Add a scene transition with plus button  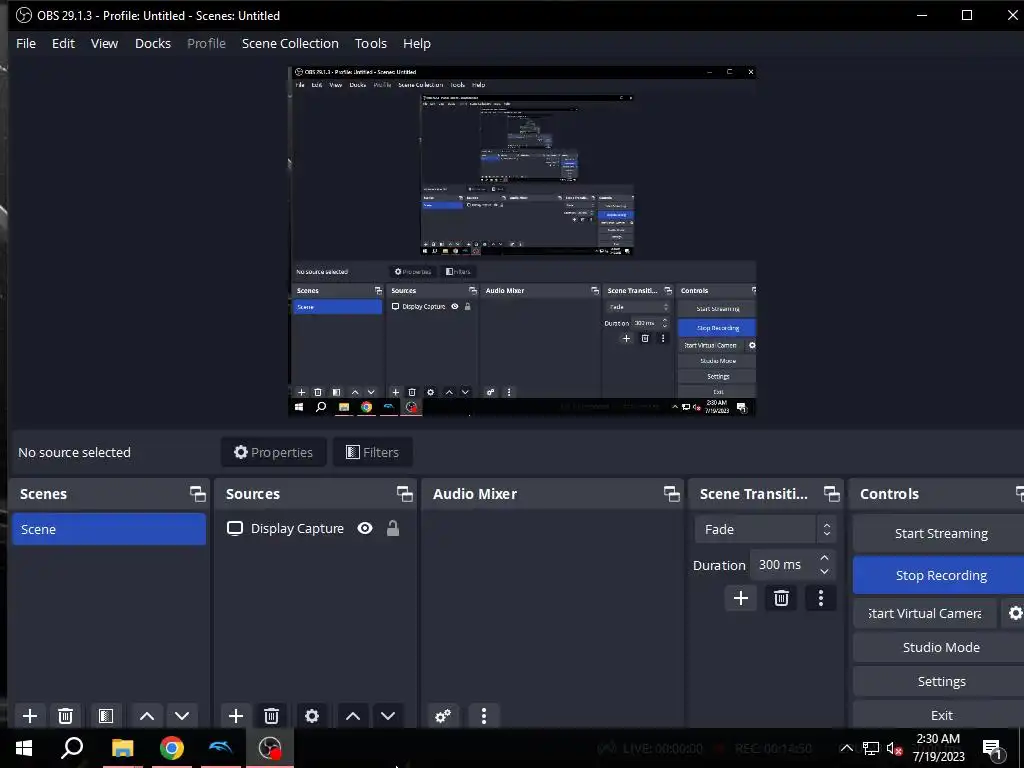point(741,598)
